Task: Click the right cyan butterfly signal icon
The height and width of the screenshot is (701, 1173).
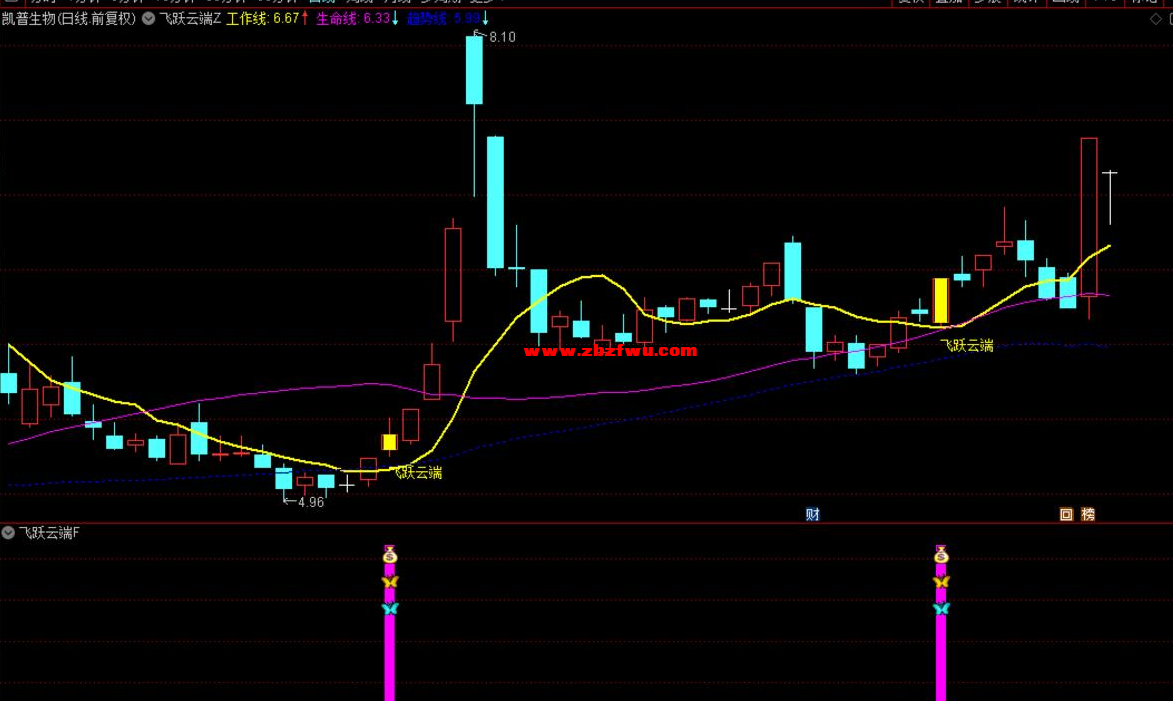Action: coord(941,608)
